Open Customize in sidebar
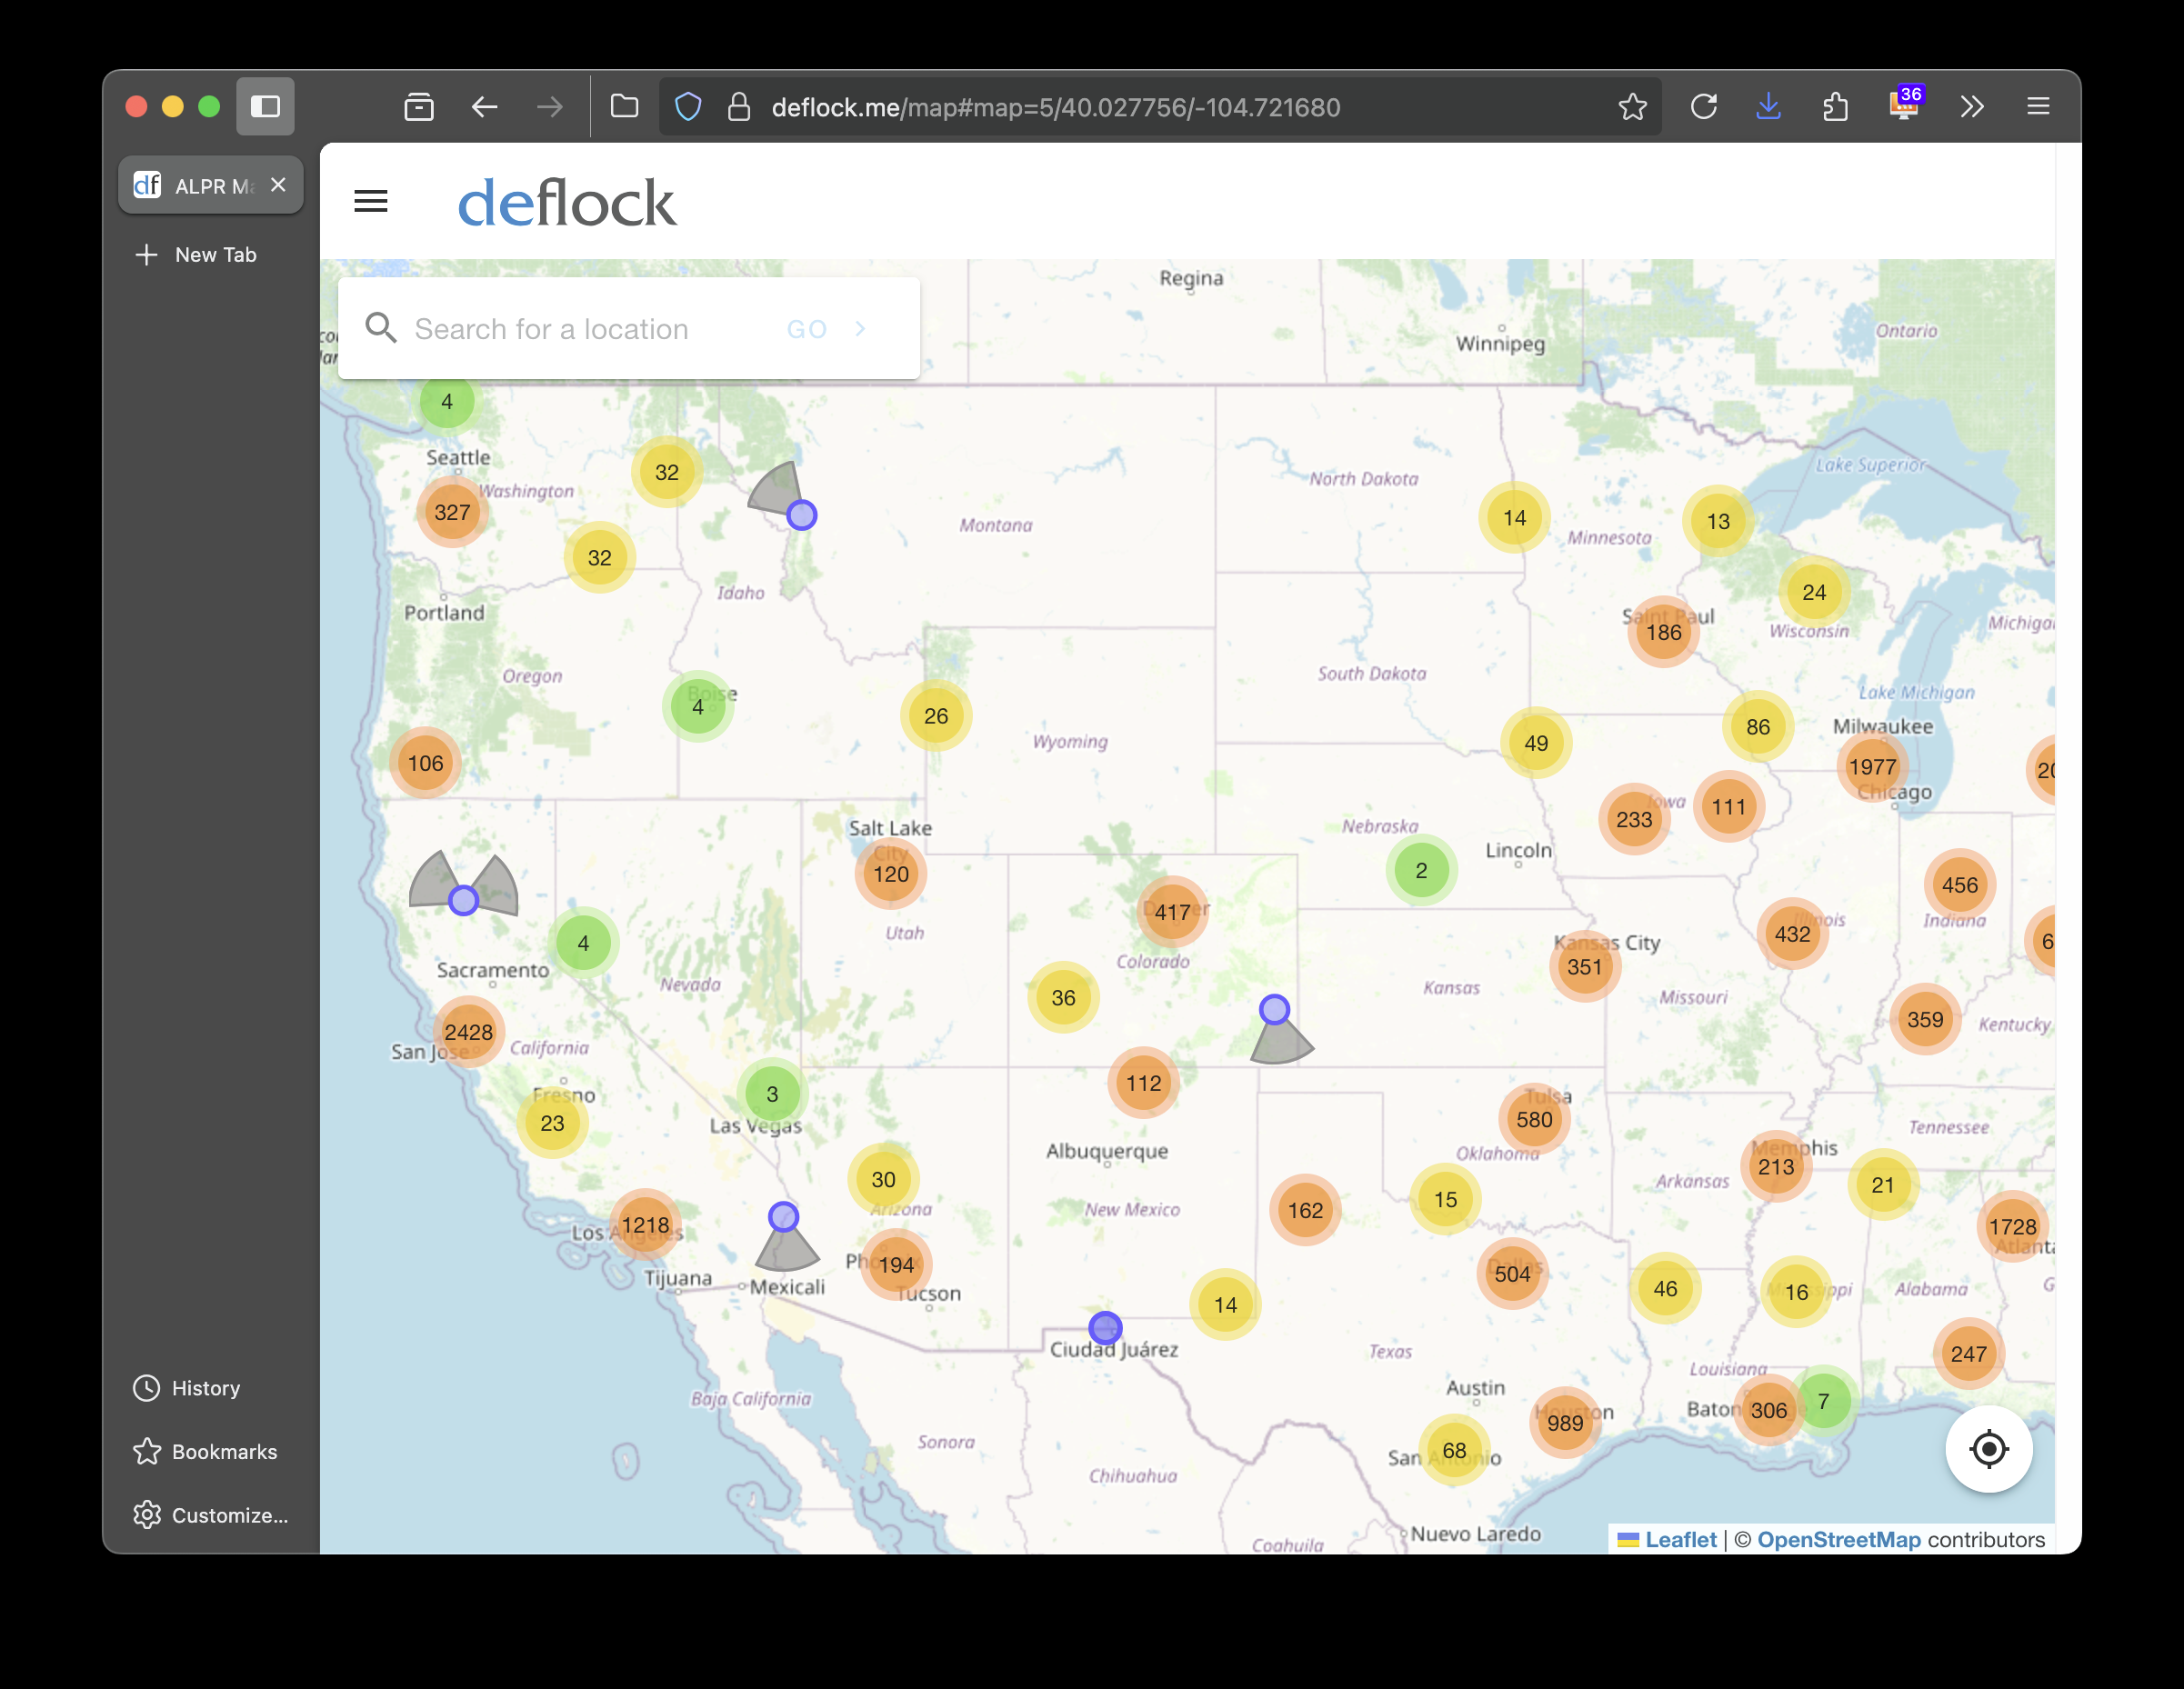 click(x=211, y=1516)
